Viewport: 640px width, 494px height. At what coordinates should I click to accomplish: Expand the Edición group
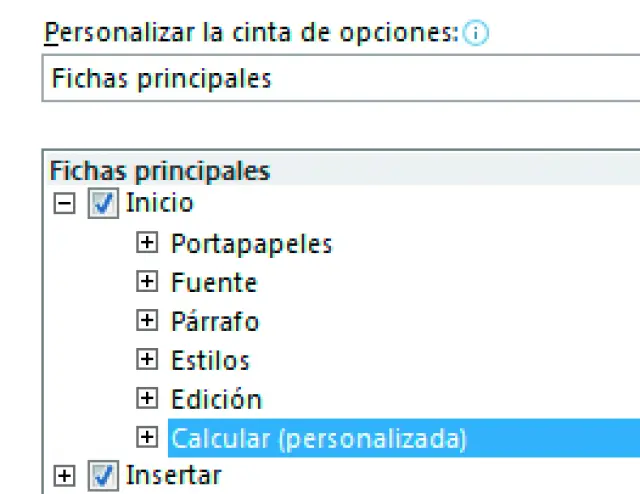click(148, 399)
